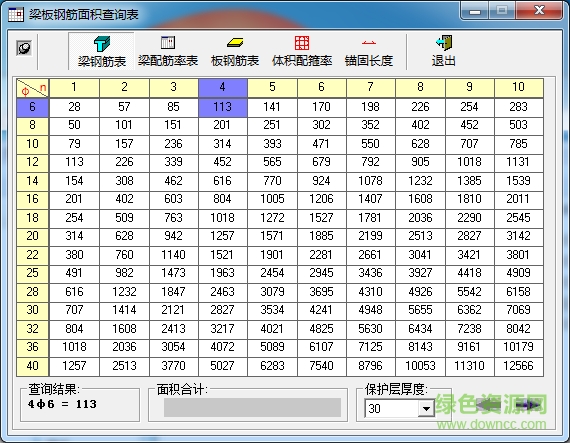Screen dimensions: 570x443
Task: Close the 梁板钢筋面积查询表 window
Action: point(539,11)
